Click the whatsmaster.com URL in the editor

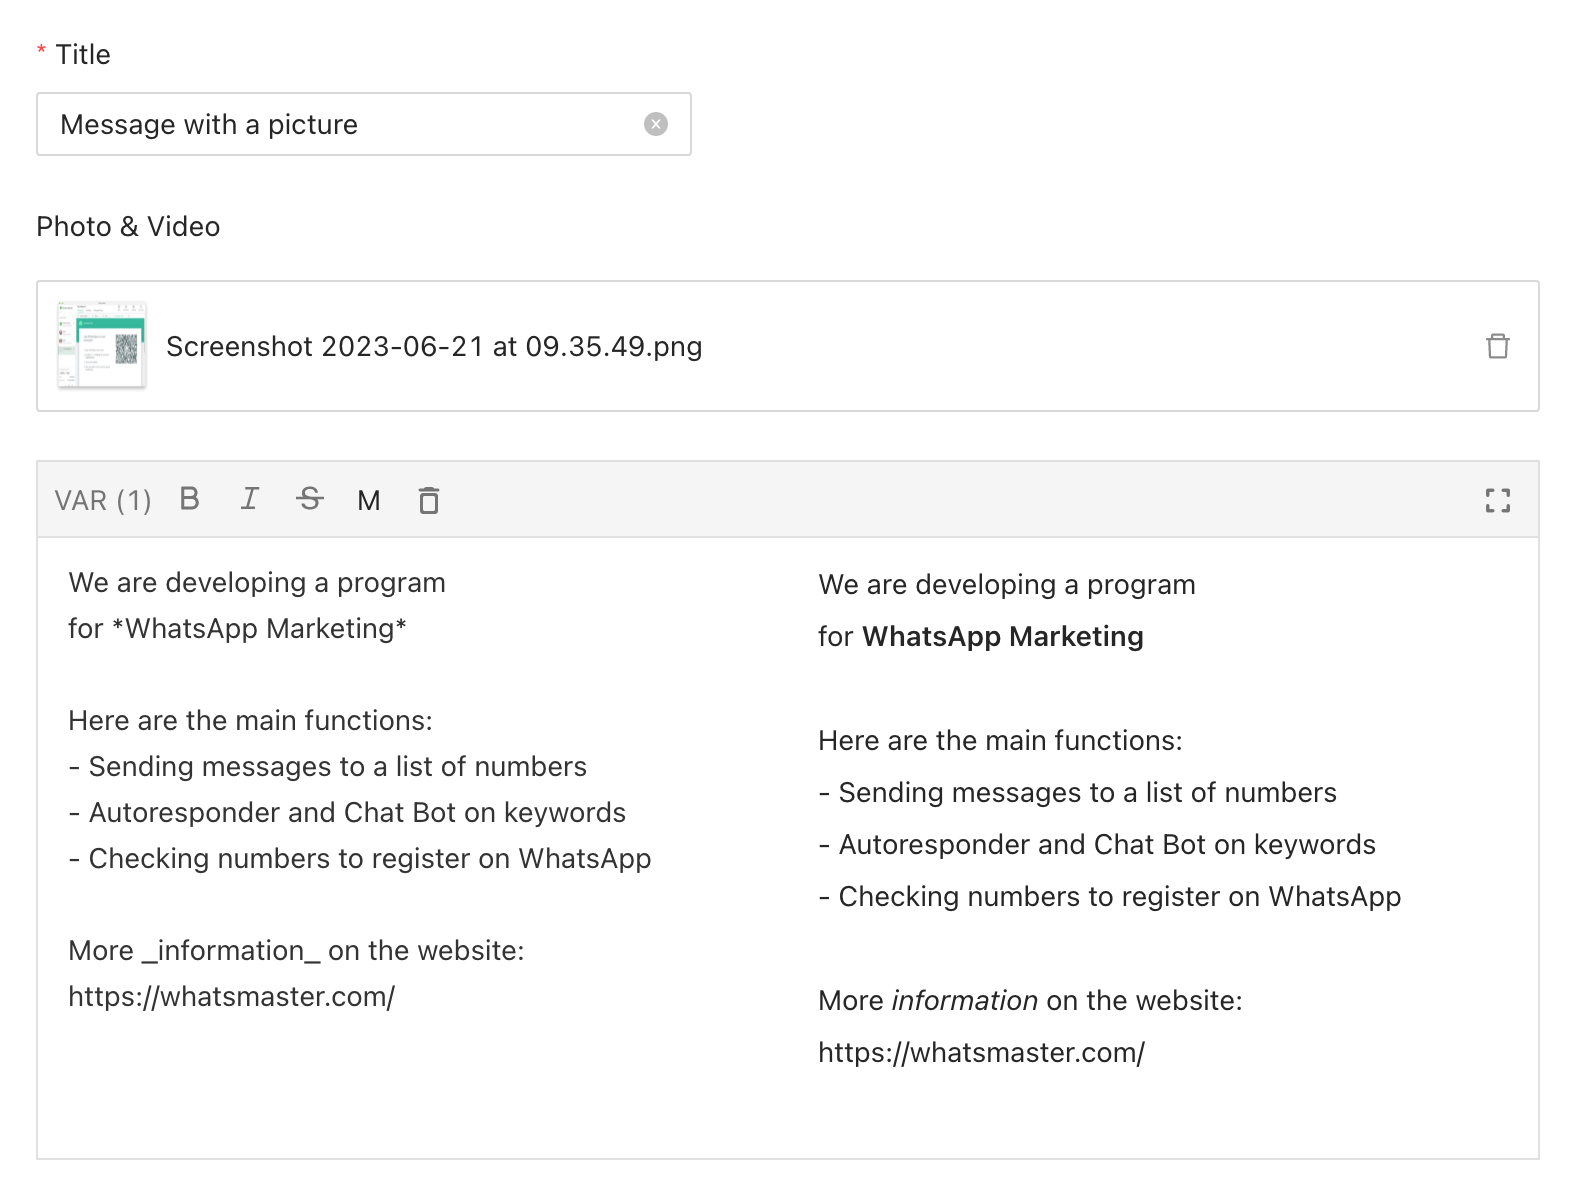tap(231, 997)
